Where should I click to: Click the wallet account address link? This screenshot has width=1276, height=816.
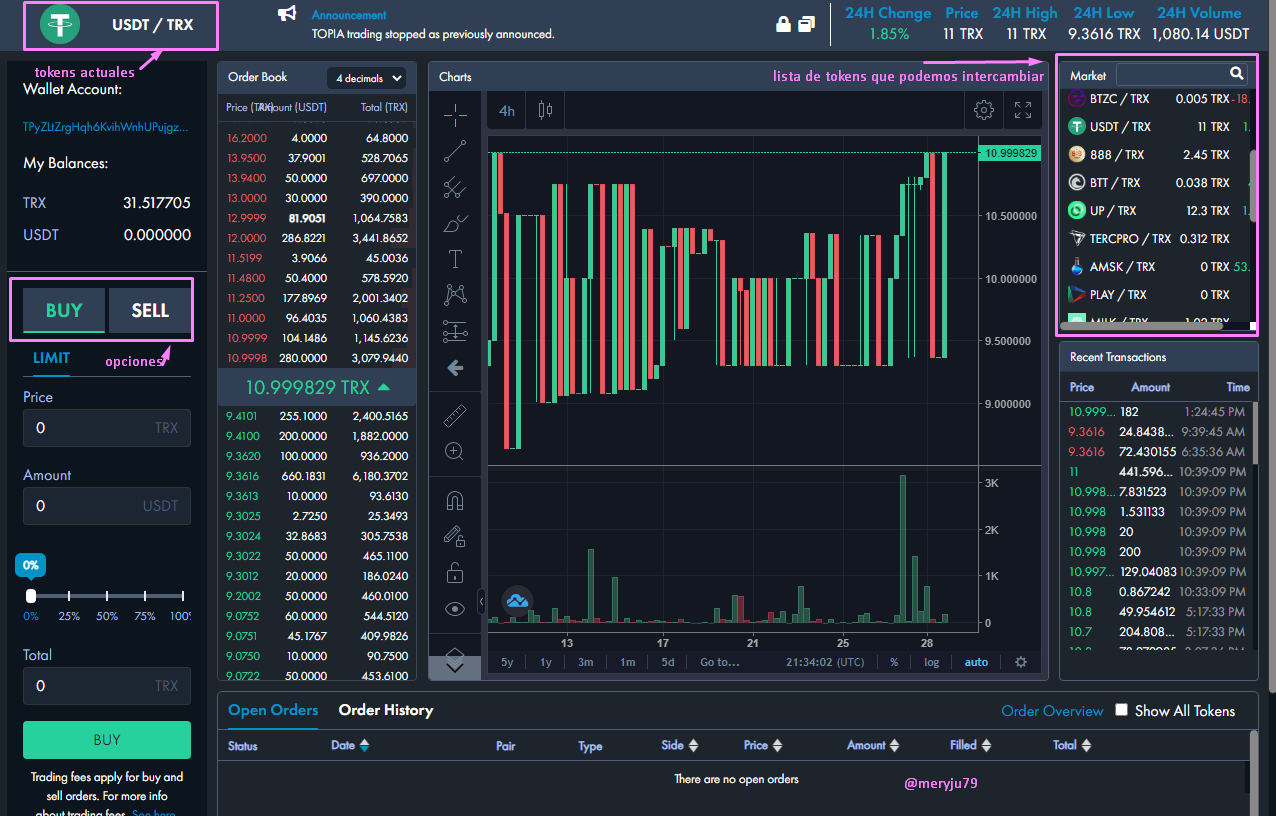(106, 127)
